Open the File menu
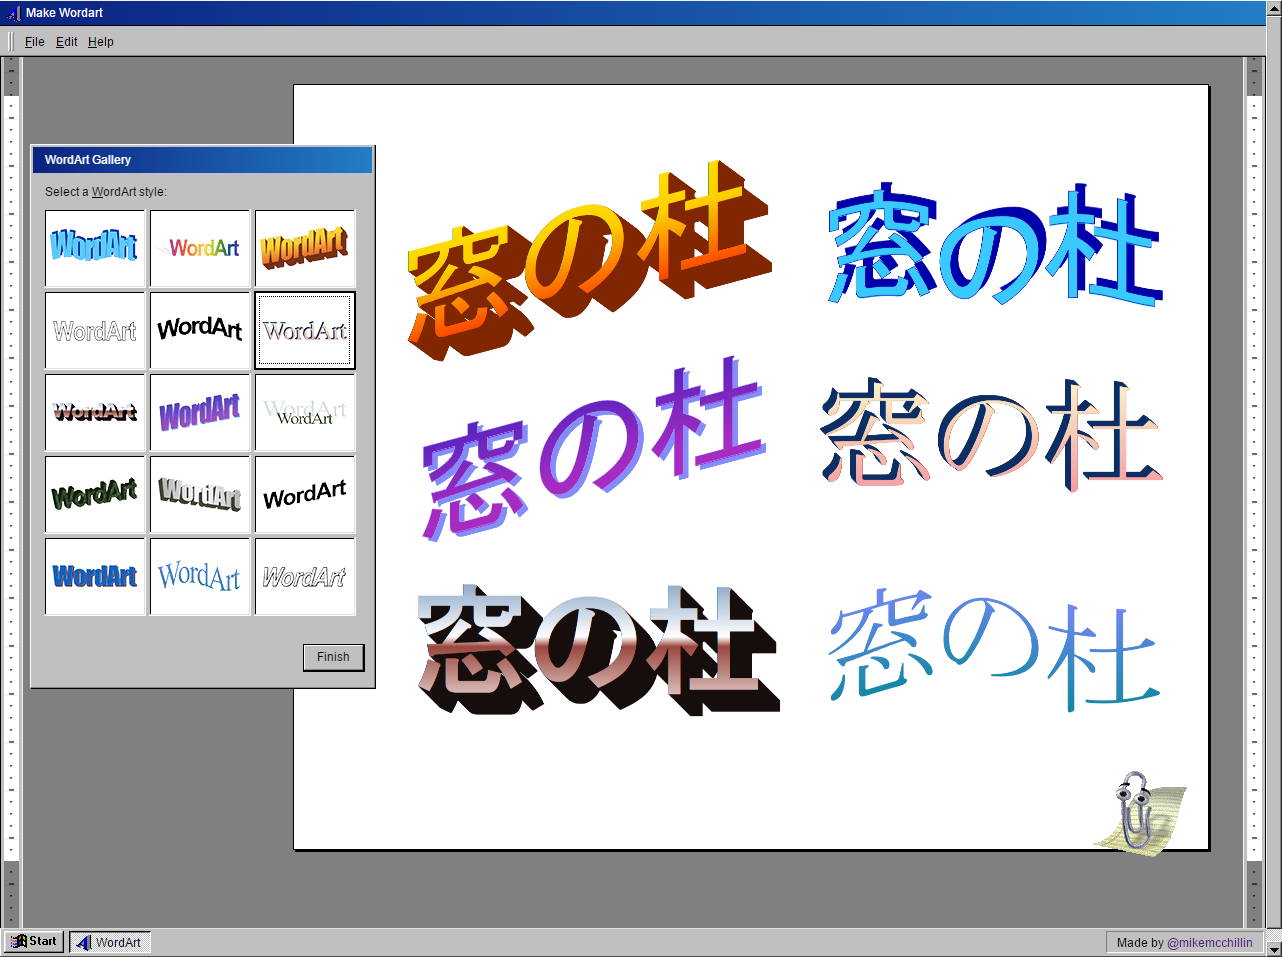This screenshot has height=957, width=1282. click(35, 41)
